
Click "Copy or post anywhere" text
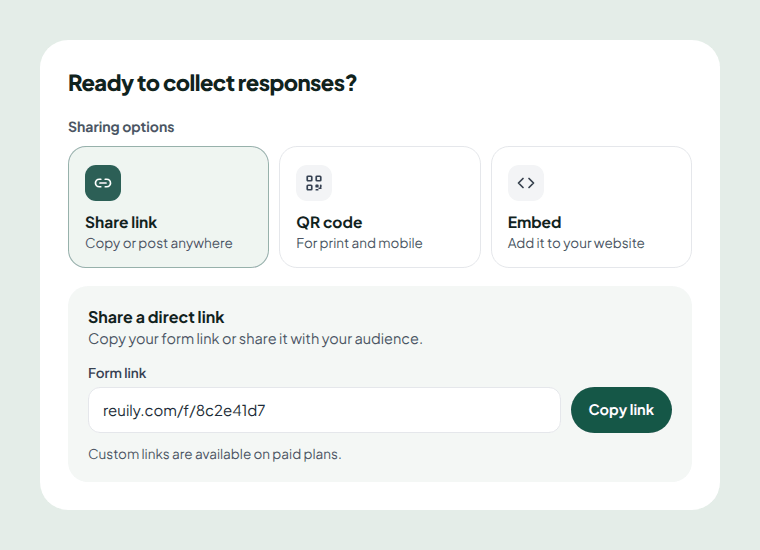(159, 243)
